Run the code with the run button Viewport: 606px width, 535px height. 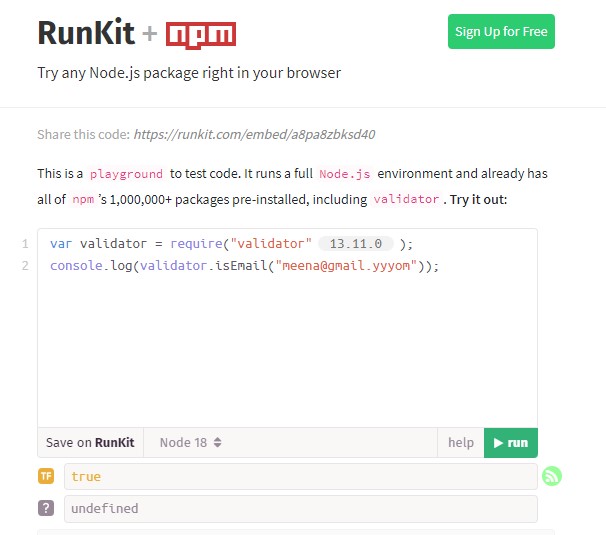[511, 443]
